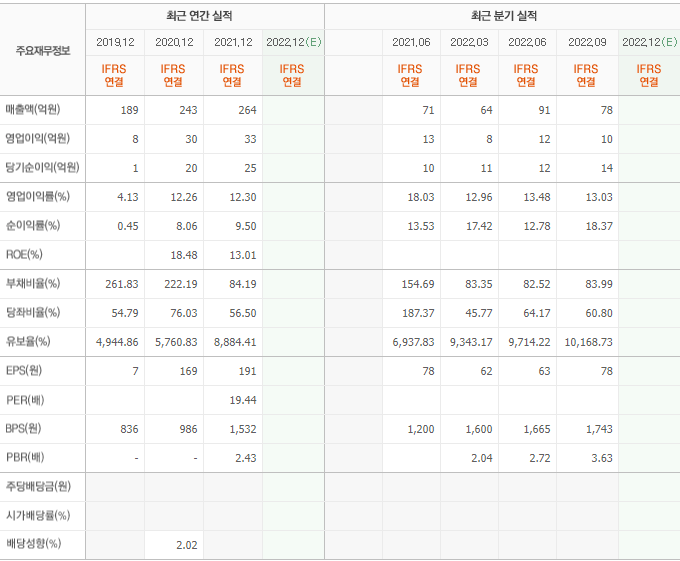The image size is (680, 561).
Task: Click reserve ratio value 10,168.73
Action: click(588, 342)
